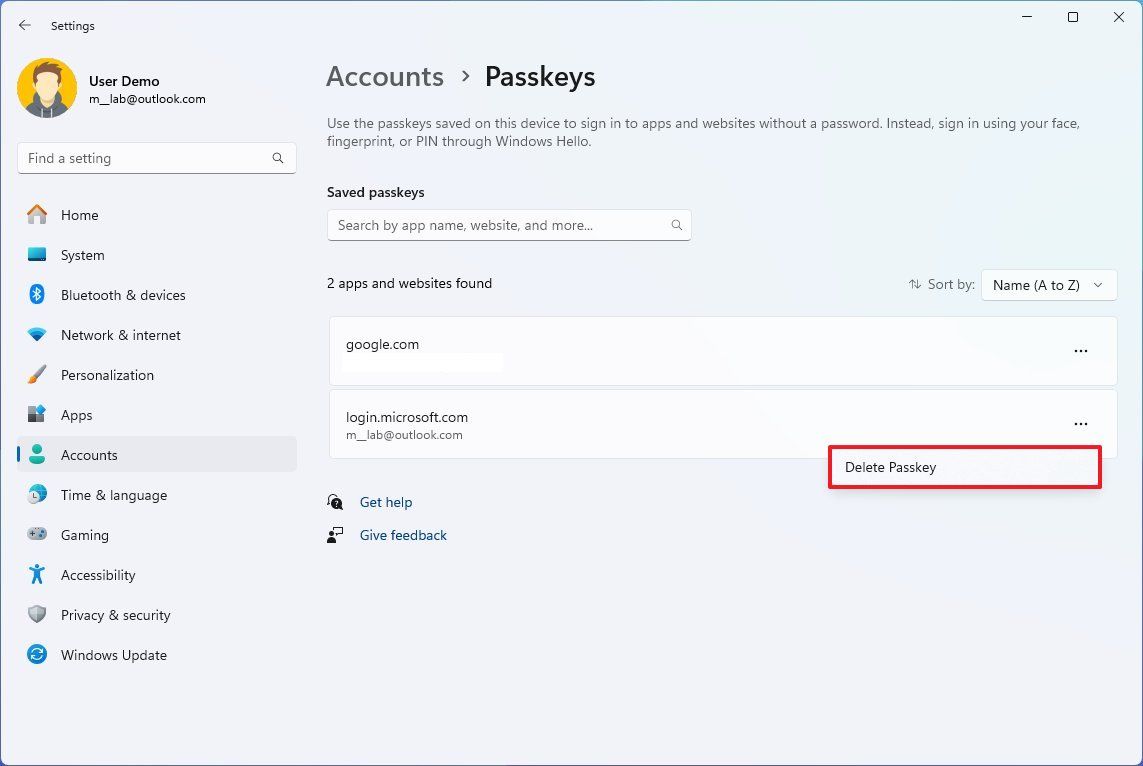The width and height of the screenshot is (1143, 766).
Task: Focus the Find a setting search field
Action: coord(145,158)
